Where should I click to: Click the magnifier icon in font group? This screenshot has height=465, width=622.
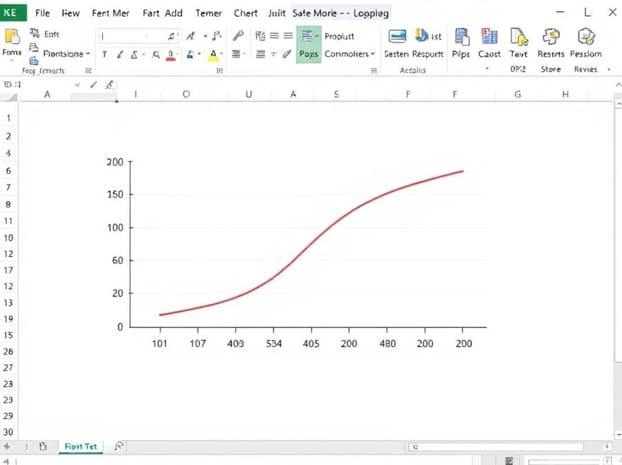point(156,54)
